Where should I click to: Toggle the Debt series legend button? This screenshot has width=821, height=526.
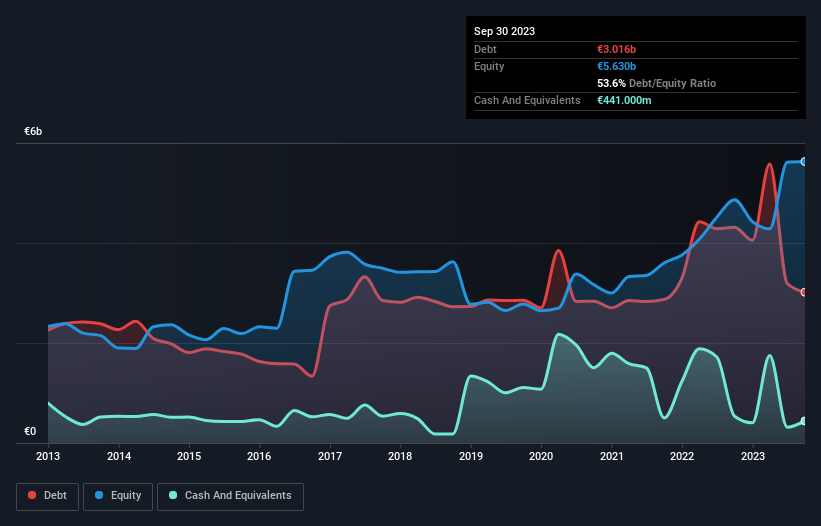tap(47, 496)
